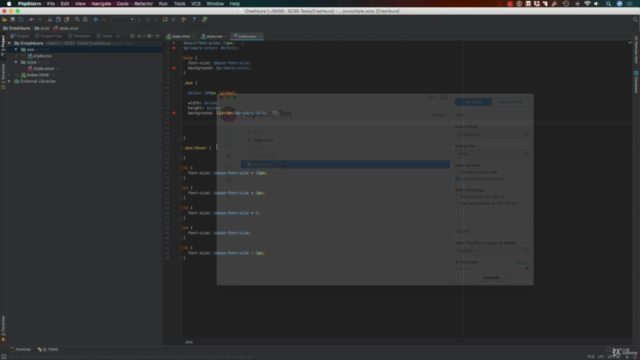Image resolution: width=640 pixels, height=360 pixels.
Task: Open macOS Spotlight search icon
Action: 608,4
